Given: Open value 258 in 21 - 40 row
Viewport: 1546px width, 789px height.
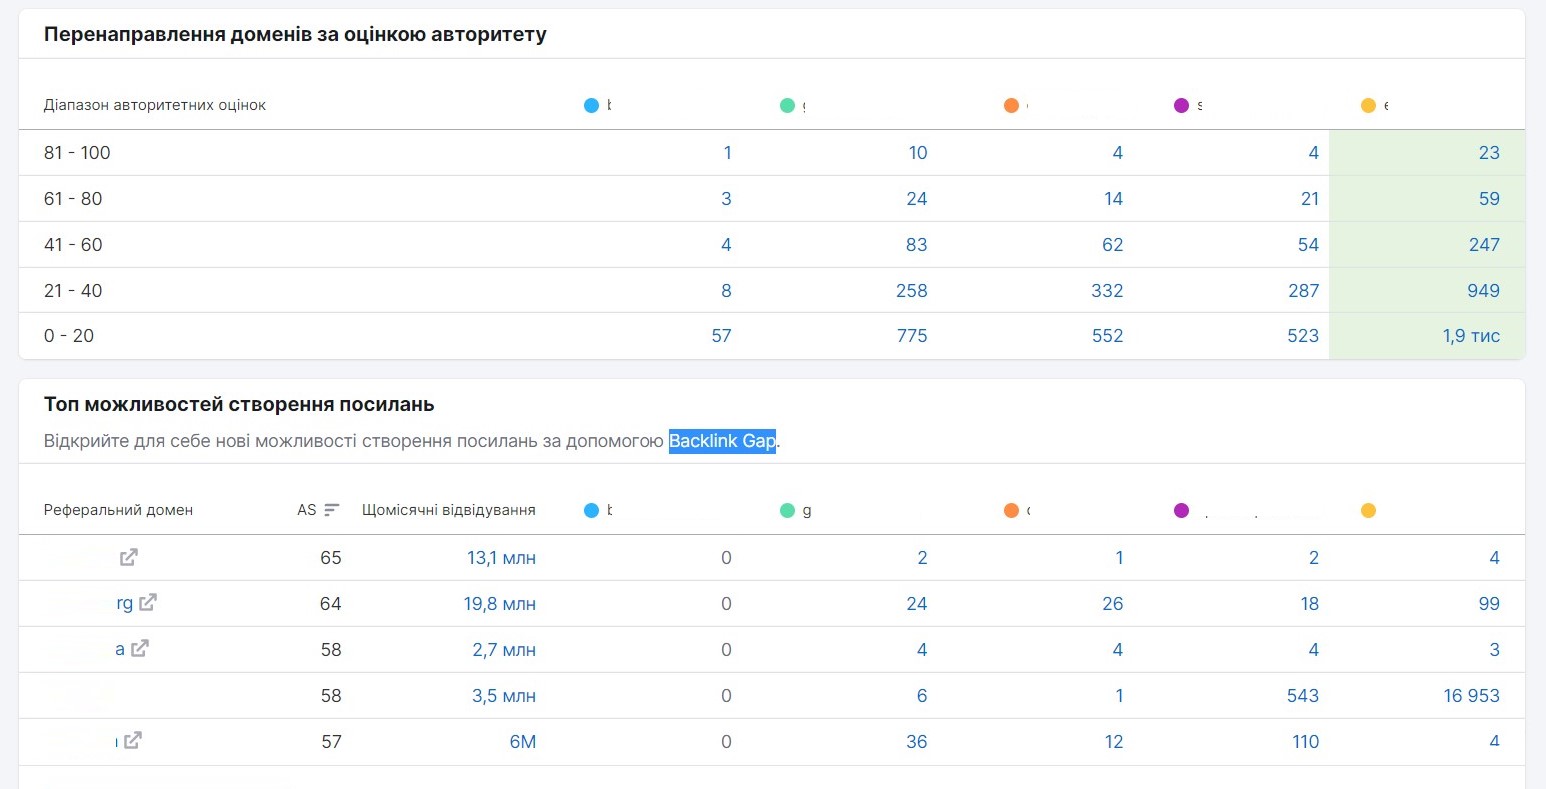Looking at the screenshot, I should coord(912,291).
